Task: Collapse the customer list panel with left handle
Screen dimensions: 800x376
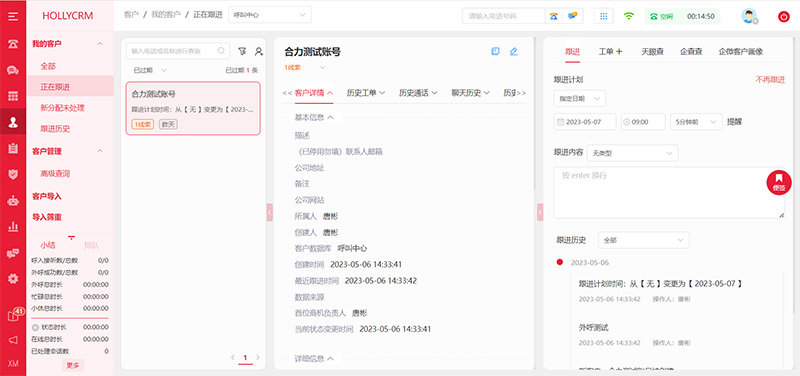Action: pyautogui.click(x=269, y=212)
